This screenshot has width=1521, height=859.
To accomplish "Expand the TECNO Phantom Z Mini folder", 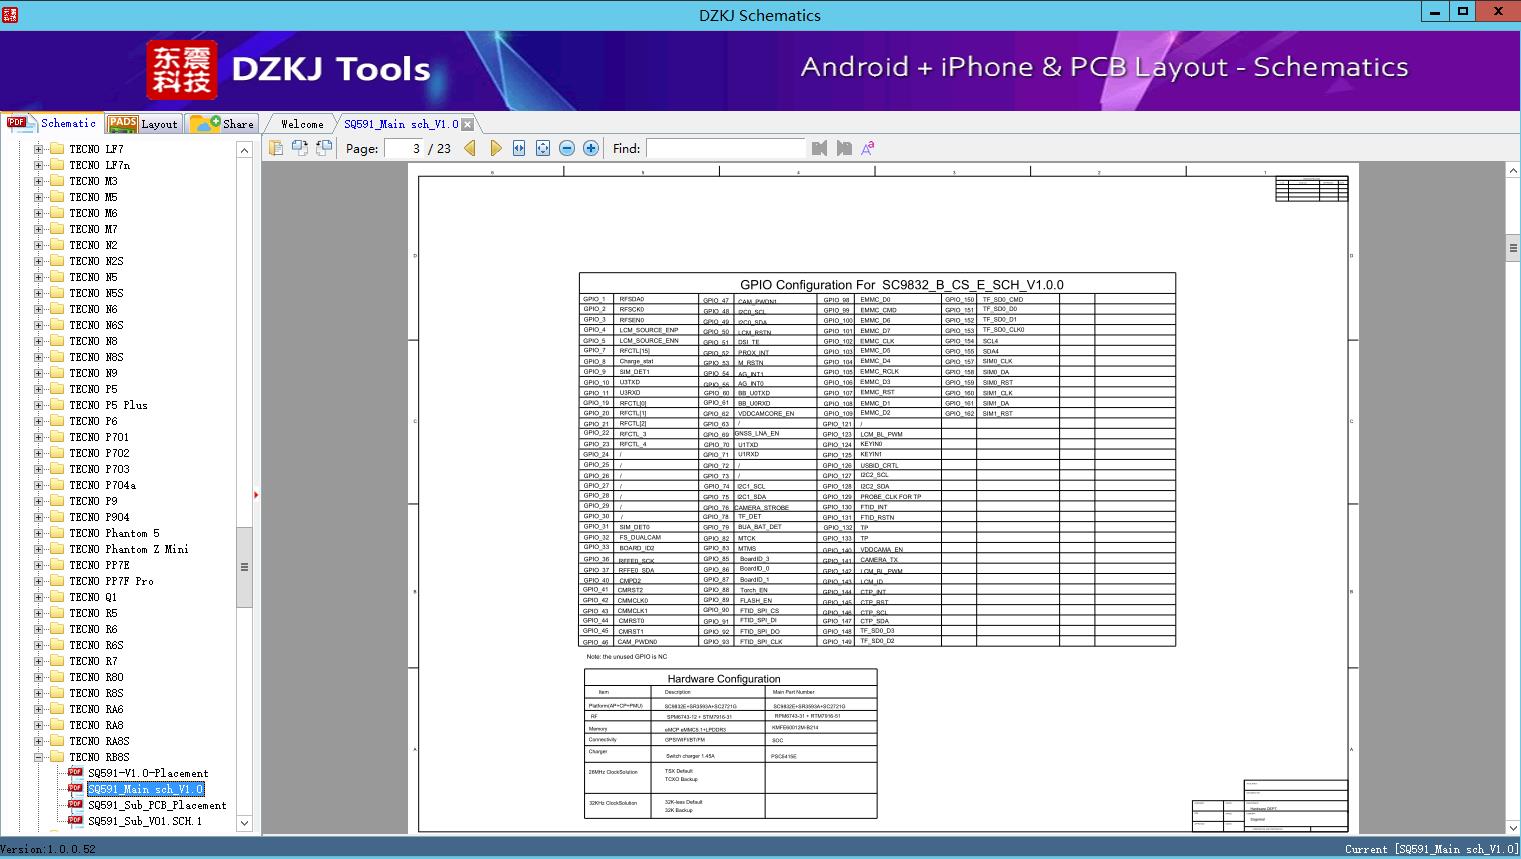I will click(38, 549).
